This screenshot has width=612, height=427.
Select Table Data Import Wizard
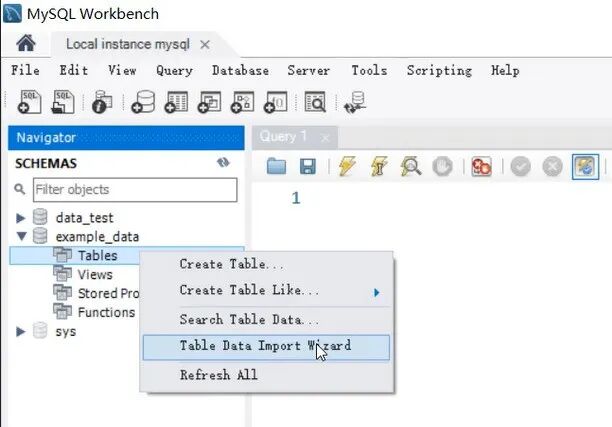pos(267,347)
